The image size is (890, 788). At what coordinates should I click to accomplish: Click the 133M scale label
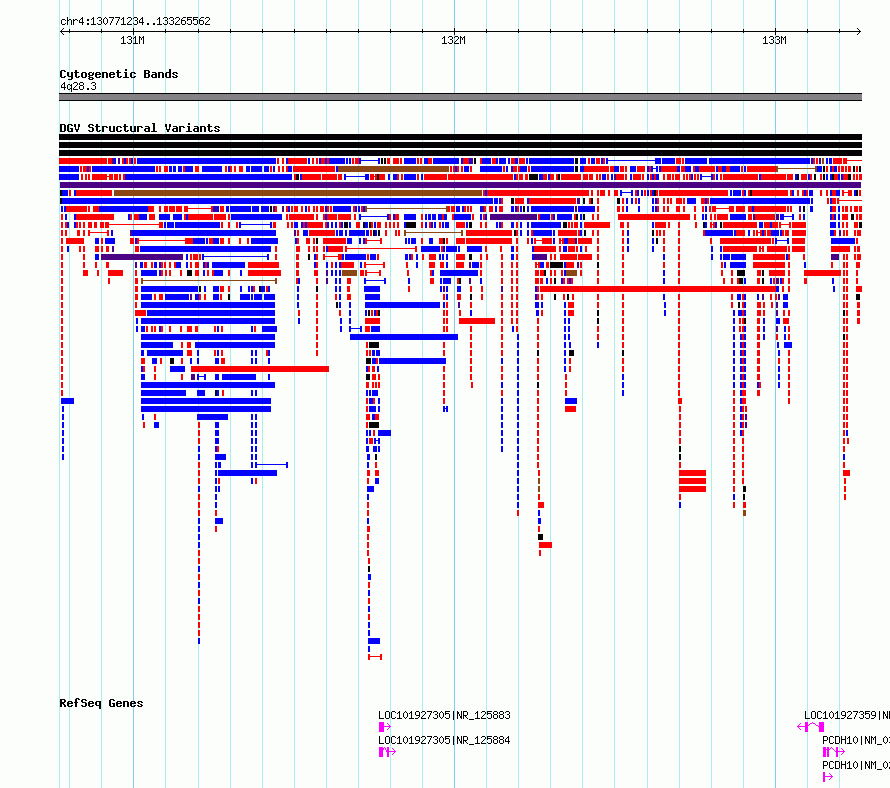[774, 40]
